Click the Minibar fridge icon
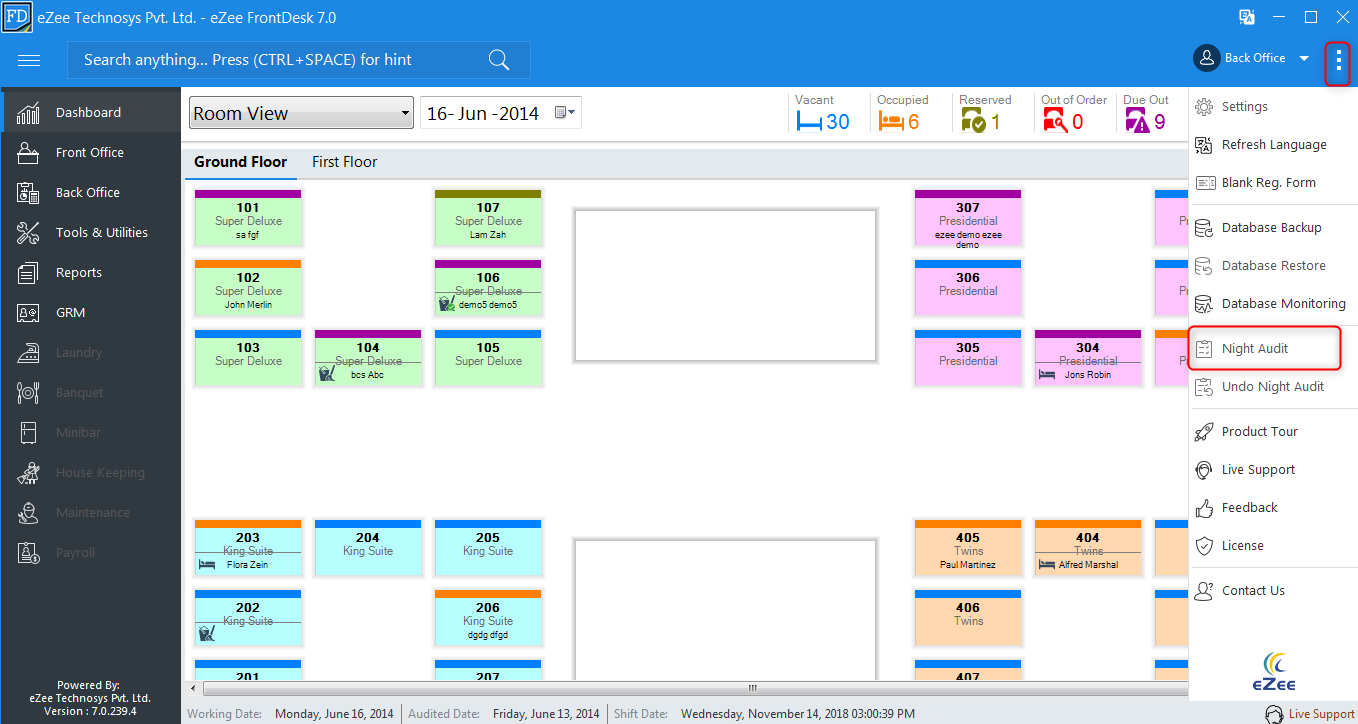The image size is (1358, 724). click(x=28, y=432)
